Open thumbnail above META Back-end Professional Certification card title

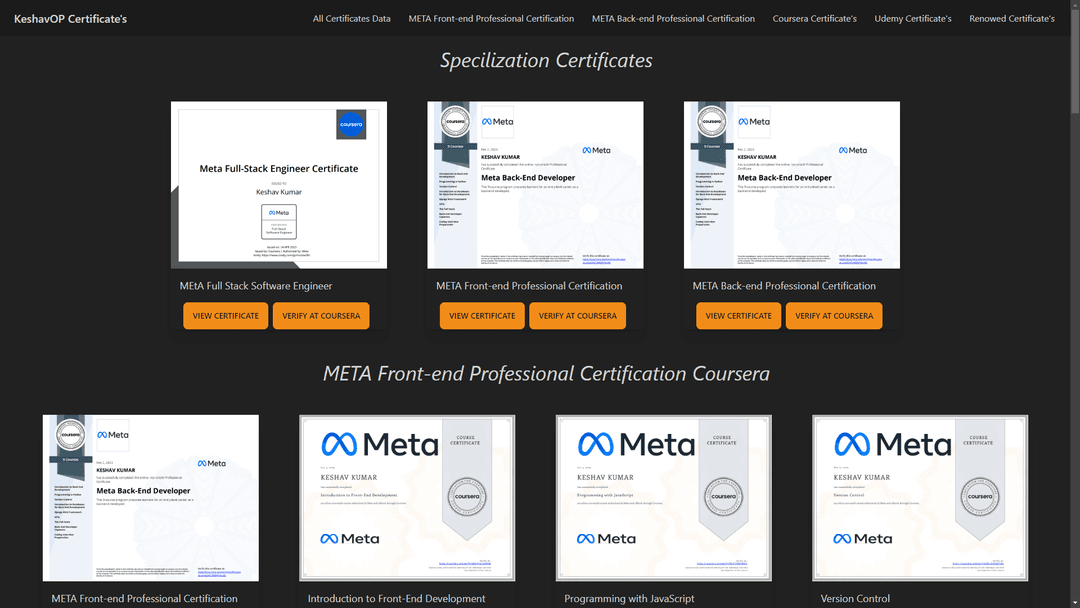792,185
